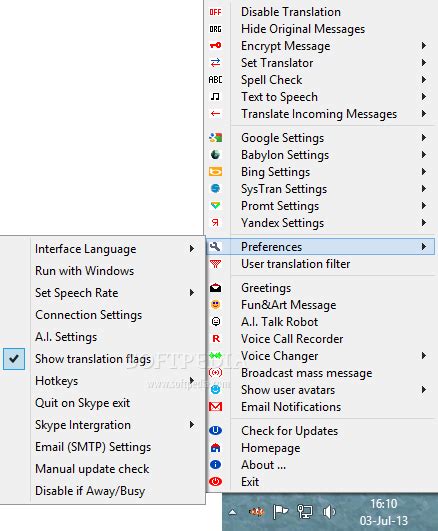
Task: Click the music note Text to Speech icon
Action: point(215,97)
